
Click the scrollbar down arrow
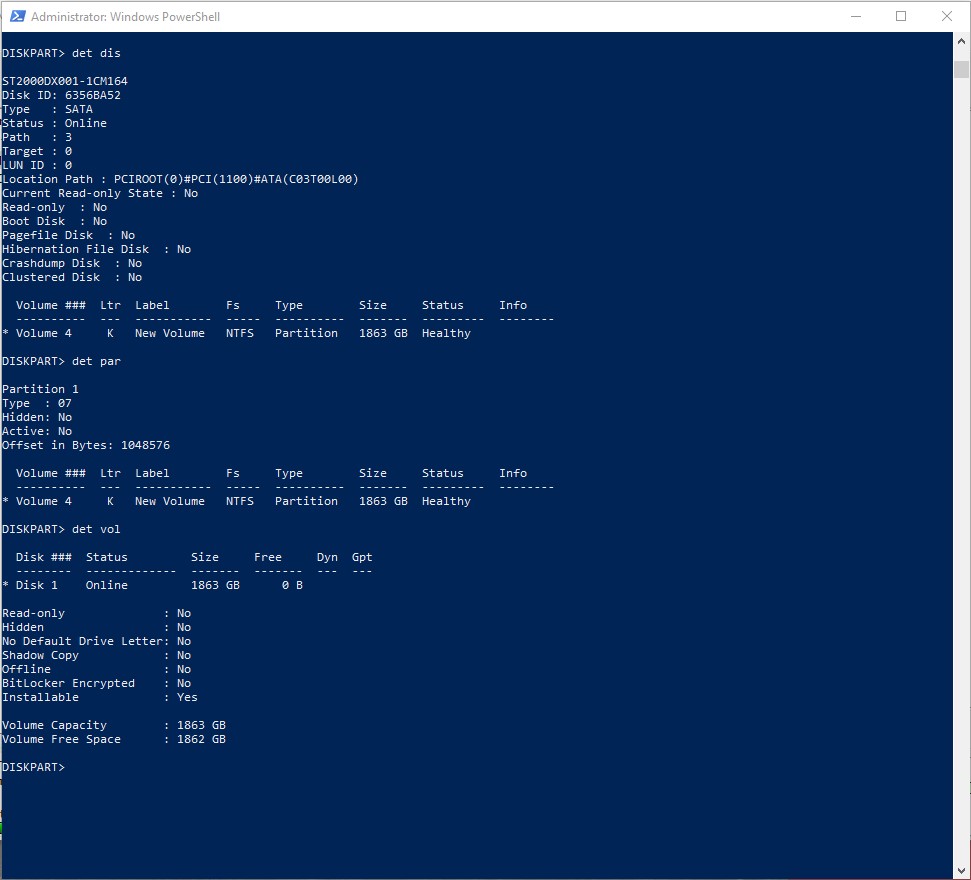(961, 870)
